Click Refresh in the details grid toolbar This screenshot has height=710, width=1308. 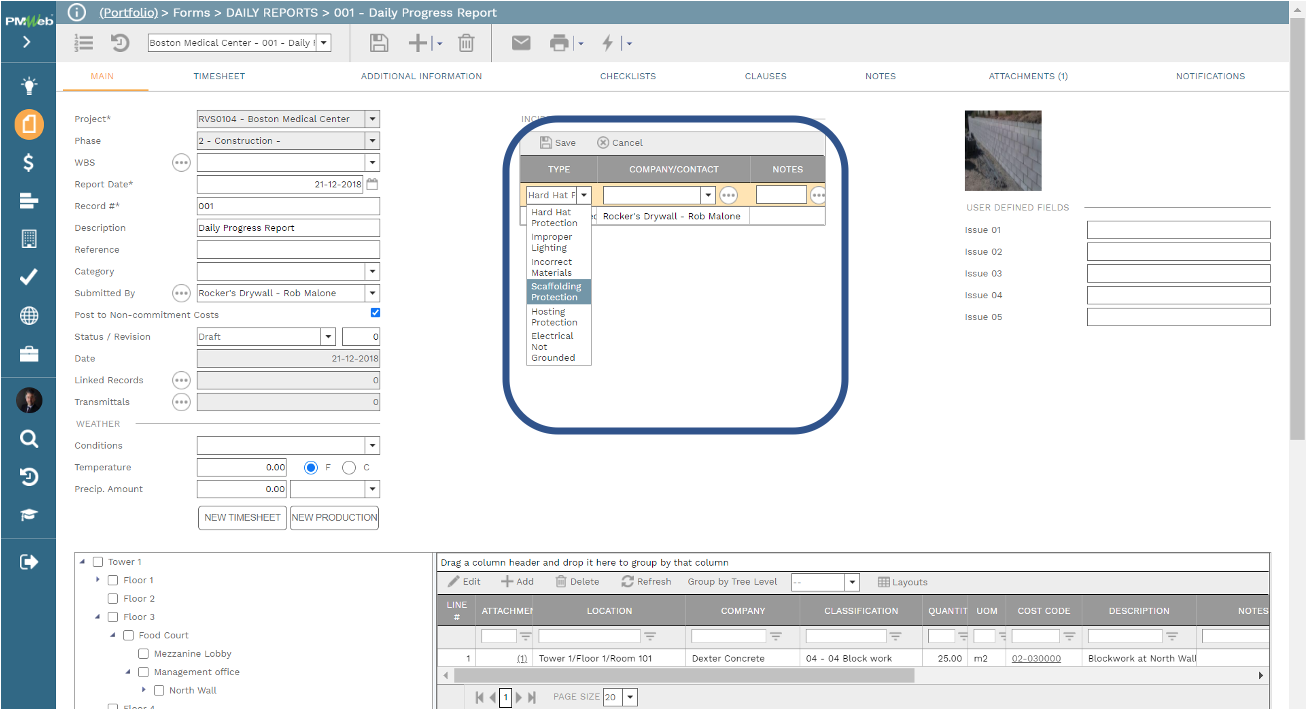click(x=646, y=582)
